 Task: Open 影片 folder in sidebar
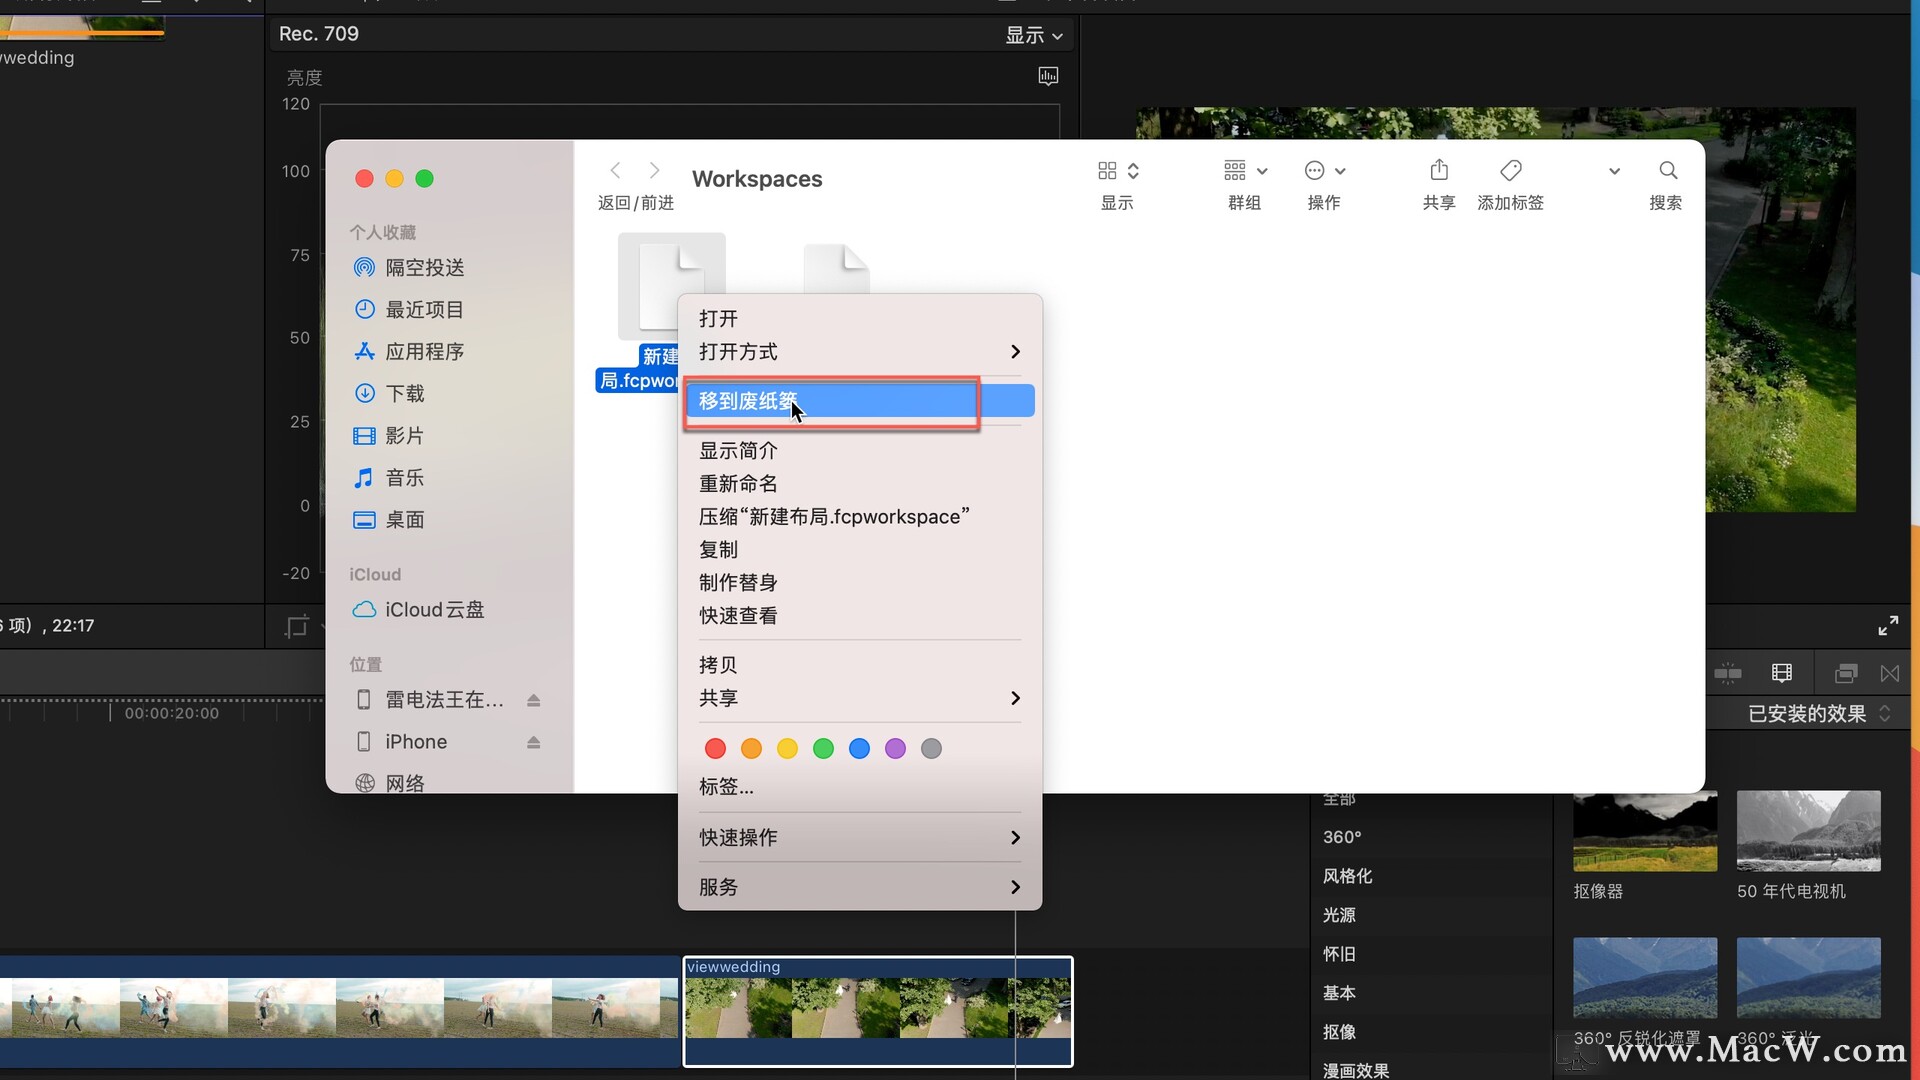pos(390,436)
